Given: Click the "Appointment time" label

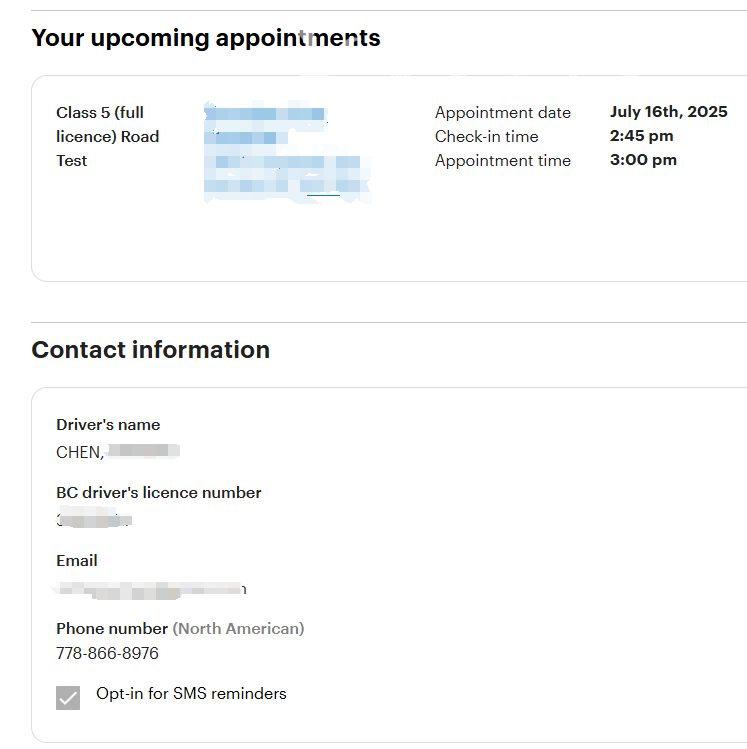Looking at the screenshot, I should point(503,161).
